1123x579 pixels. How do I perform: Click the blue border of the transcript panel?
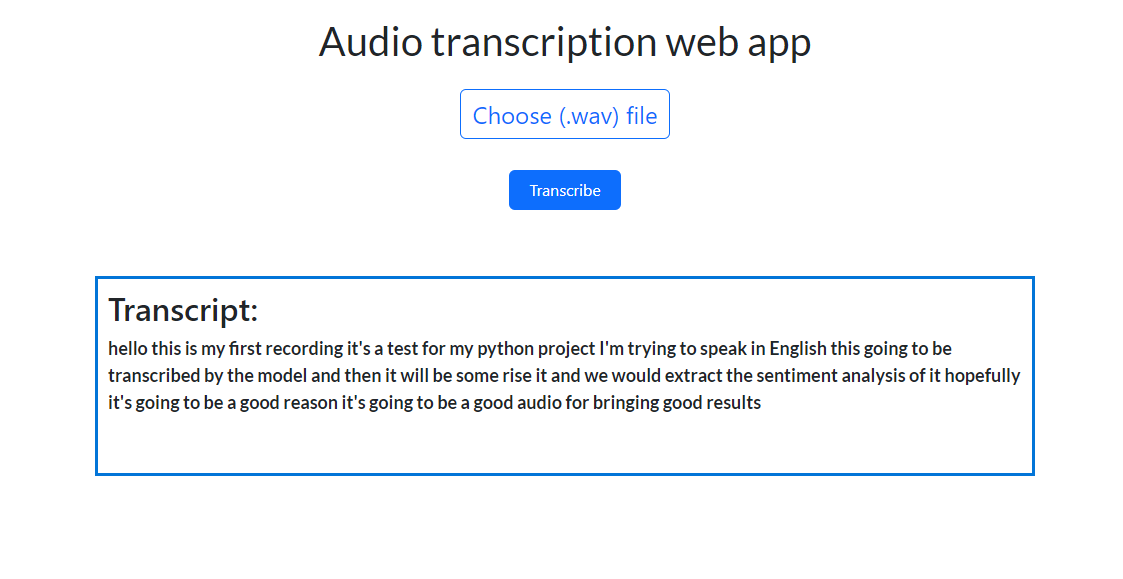click(565, 276)
